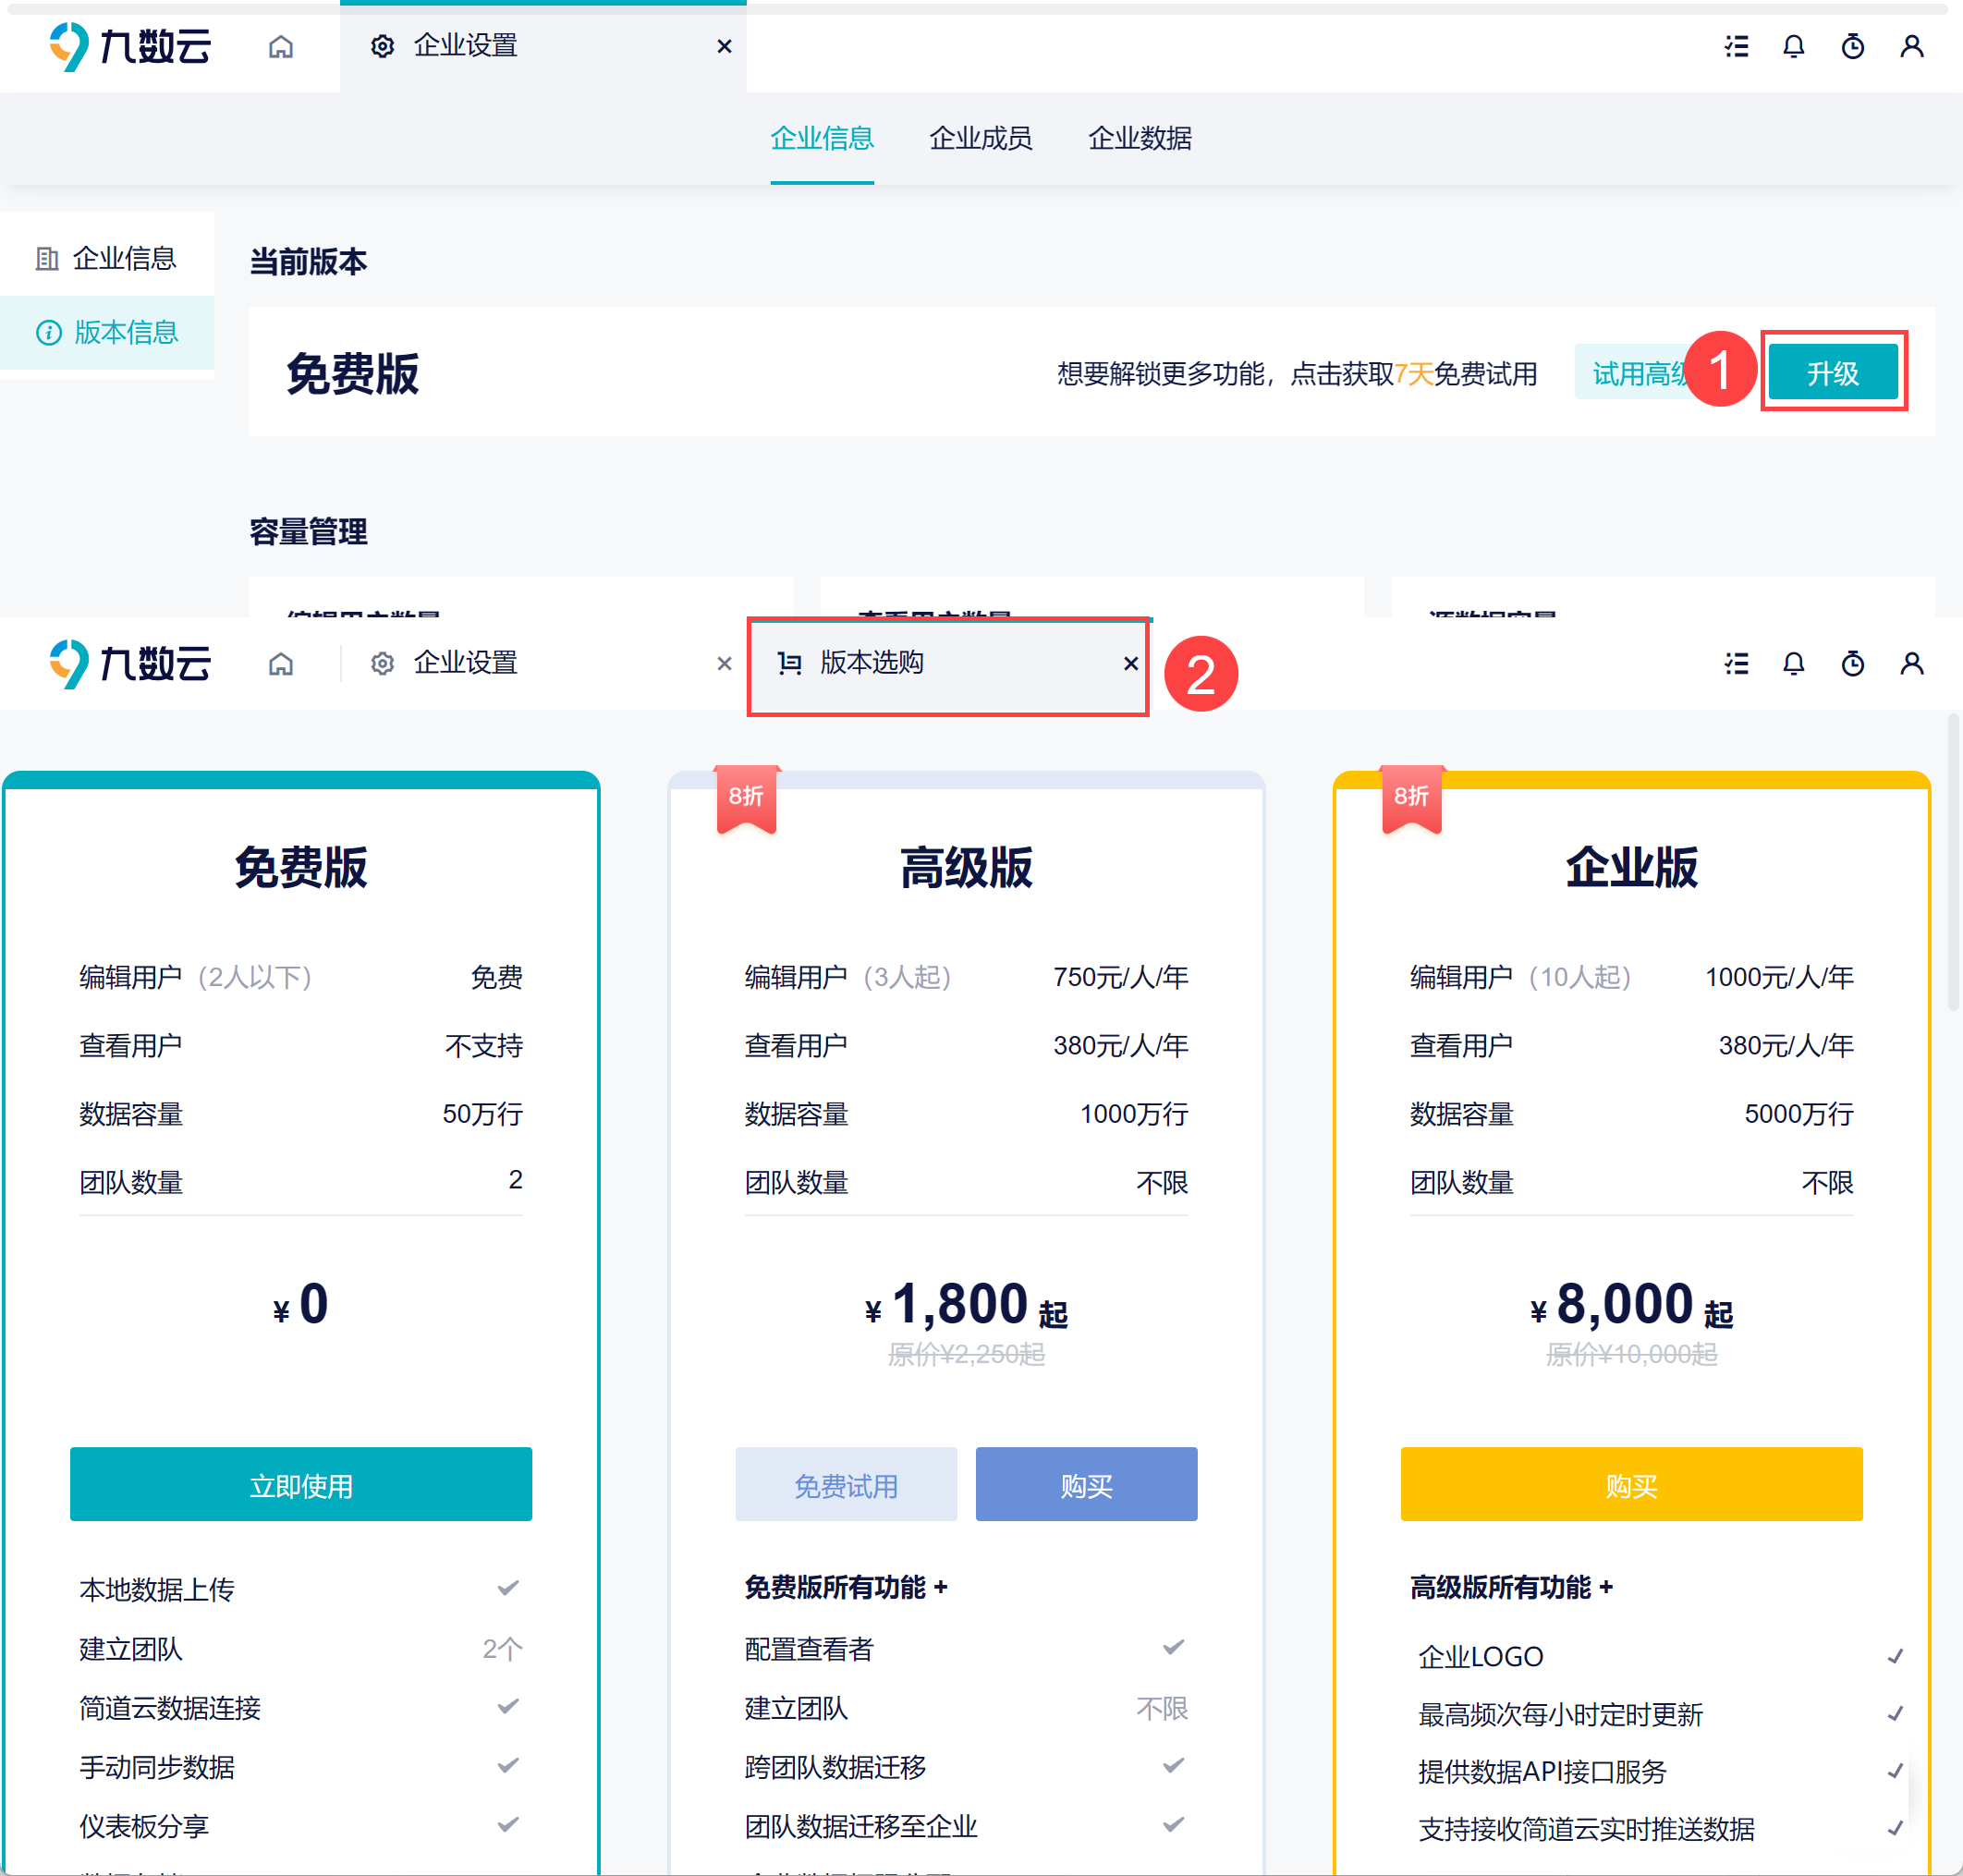
Task: Select 企业信息 in the left sidebar
Action: point(124,259)
